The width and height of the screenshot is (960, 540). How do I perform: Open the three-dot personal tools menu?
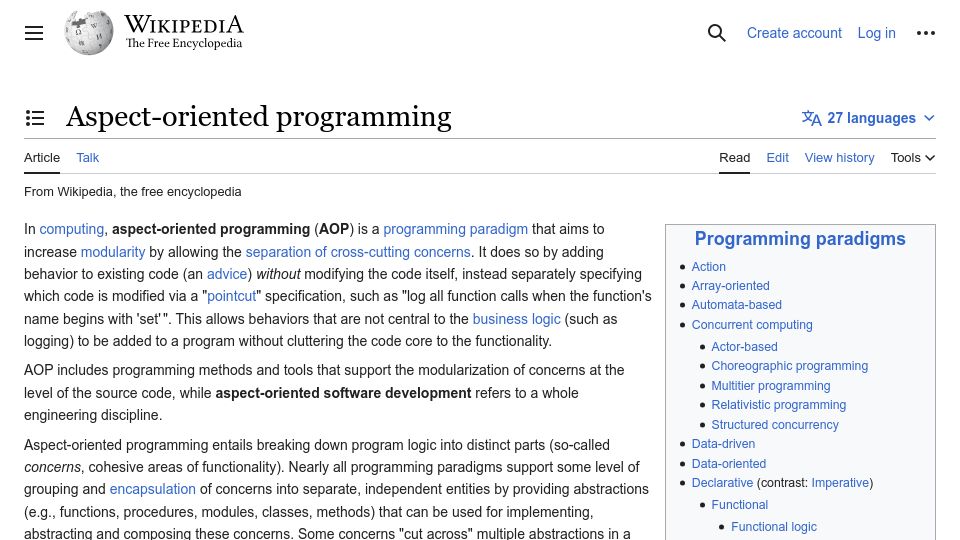tap(926, 33)
